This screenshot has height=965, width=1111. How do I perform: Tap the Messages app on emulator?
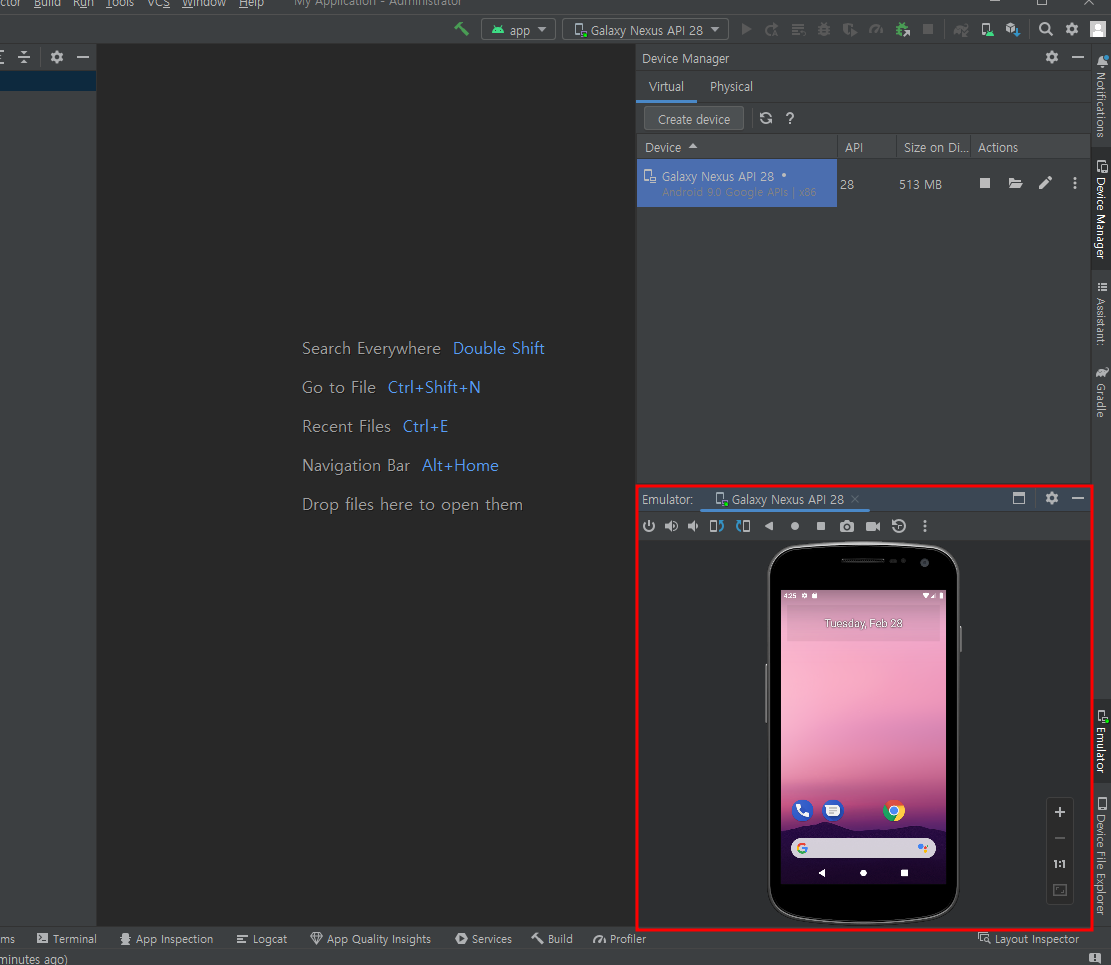833,811
